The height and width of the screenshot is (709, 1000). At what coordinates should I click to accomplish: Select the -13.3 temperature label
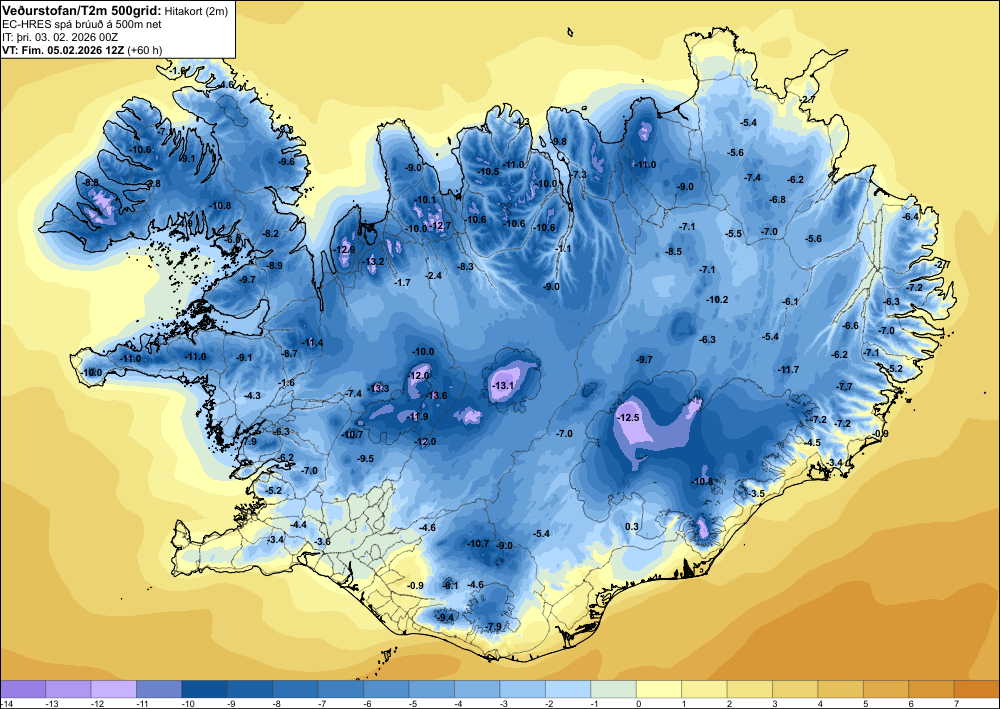pos(379,388)
